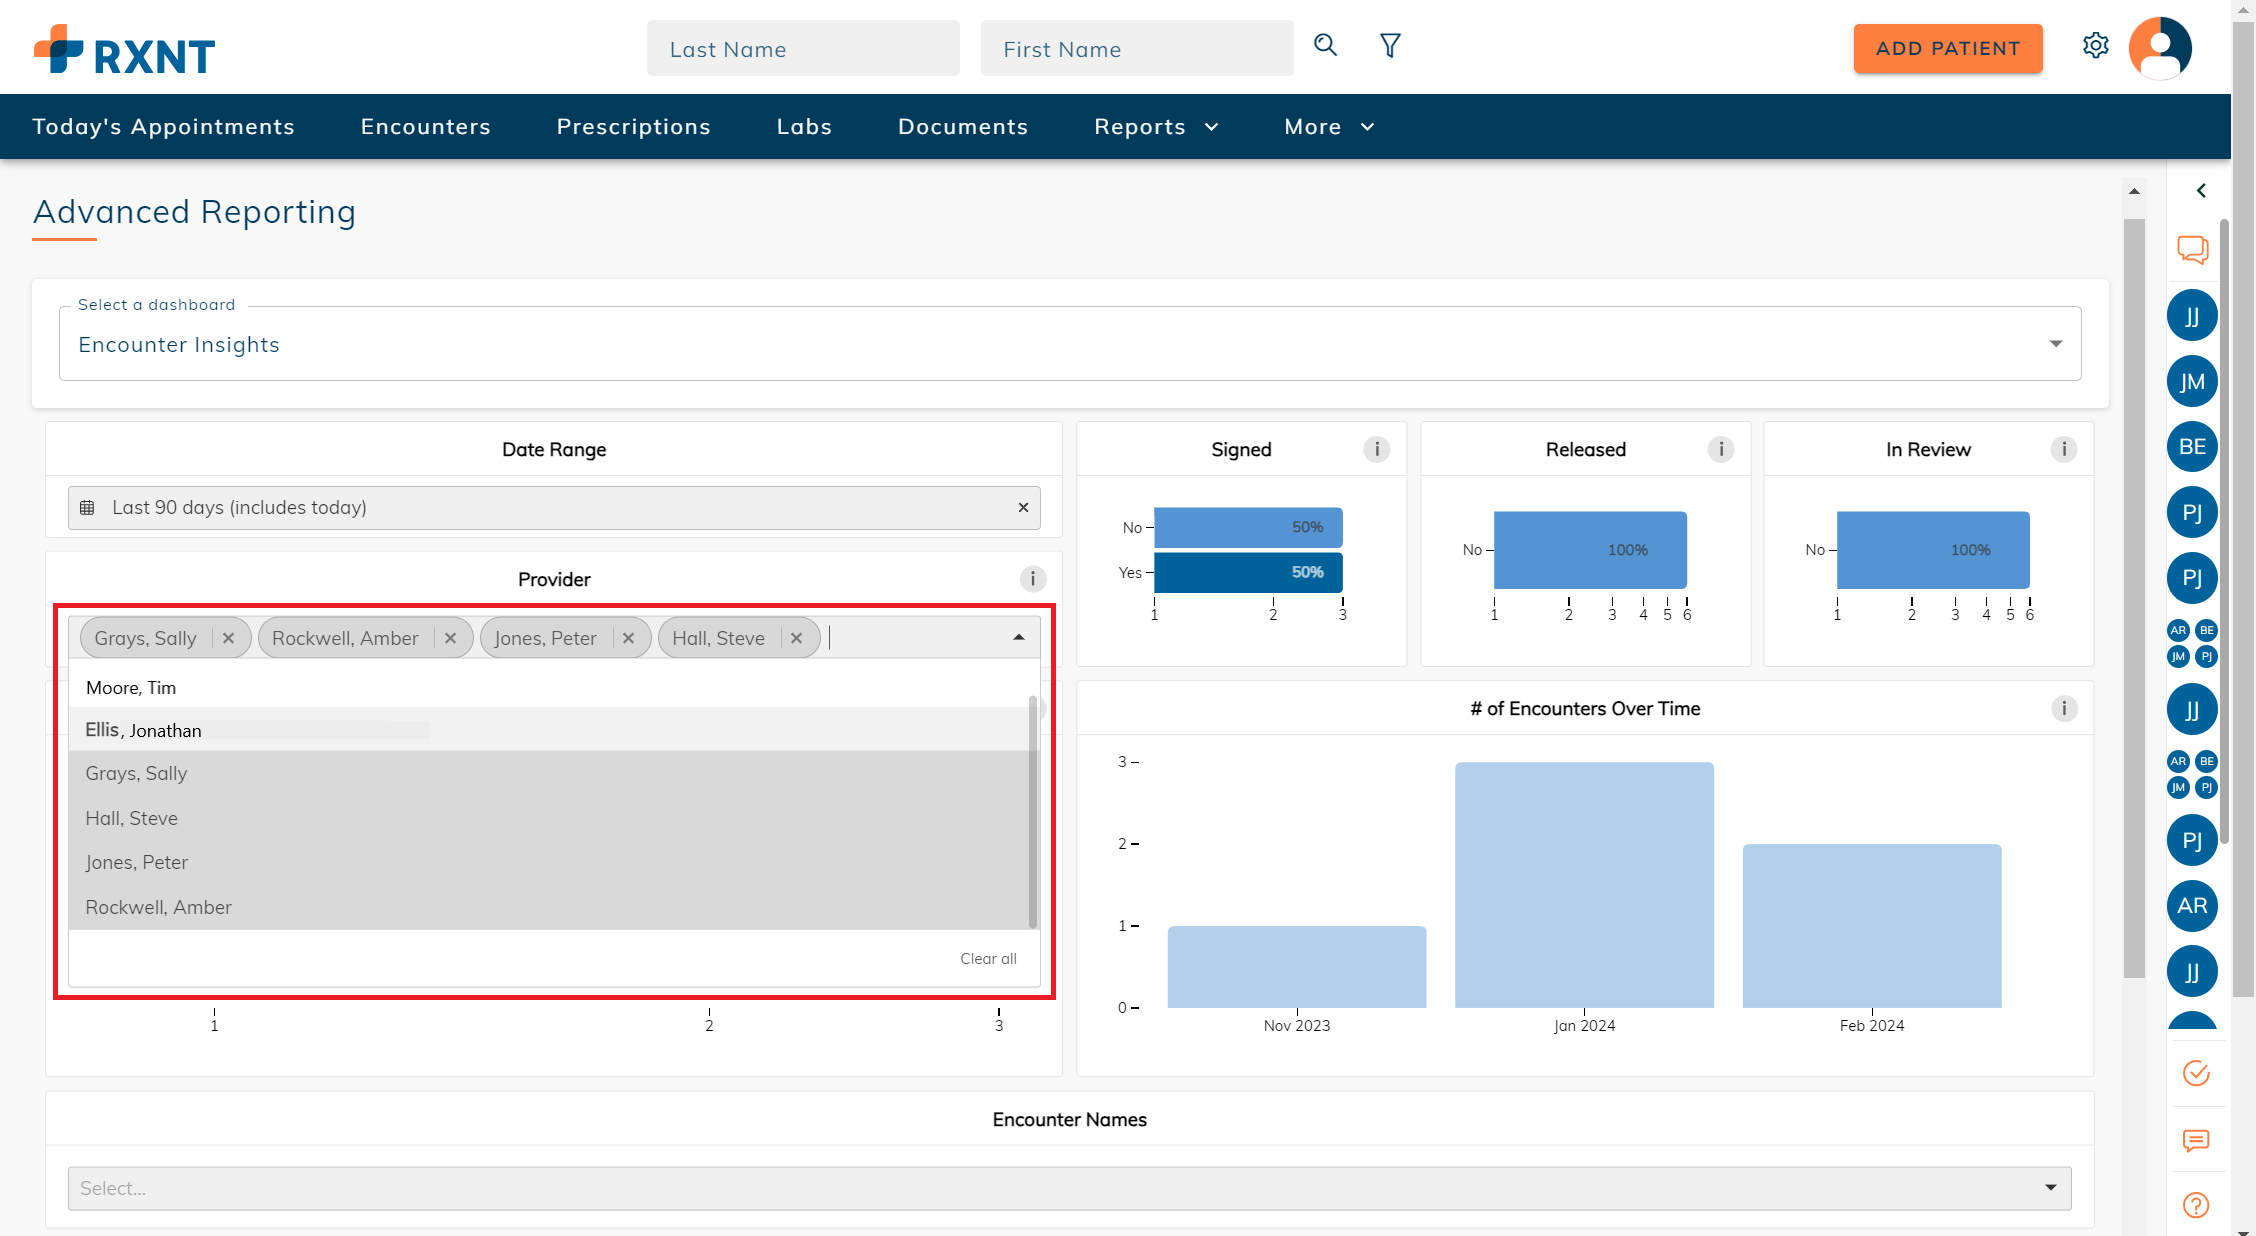Viewport: 2256px width, 1236px height.
Task: Remove the Jones, Peter provider chip
Action: 629,638
